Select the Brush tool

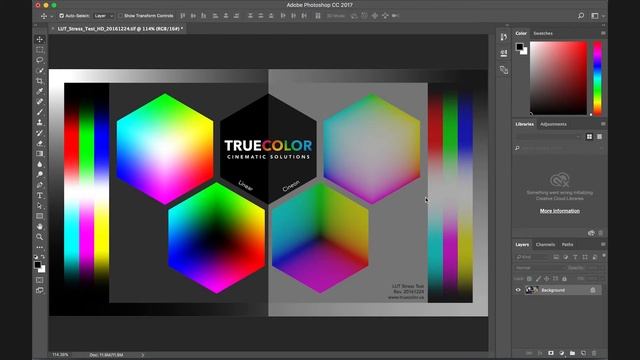[x=40, y=112]
